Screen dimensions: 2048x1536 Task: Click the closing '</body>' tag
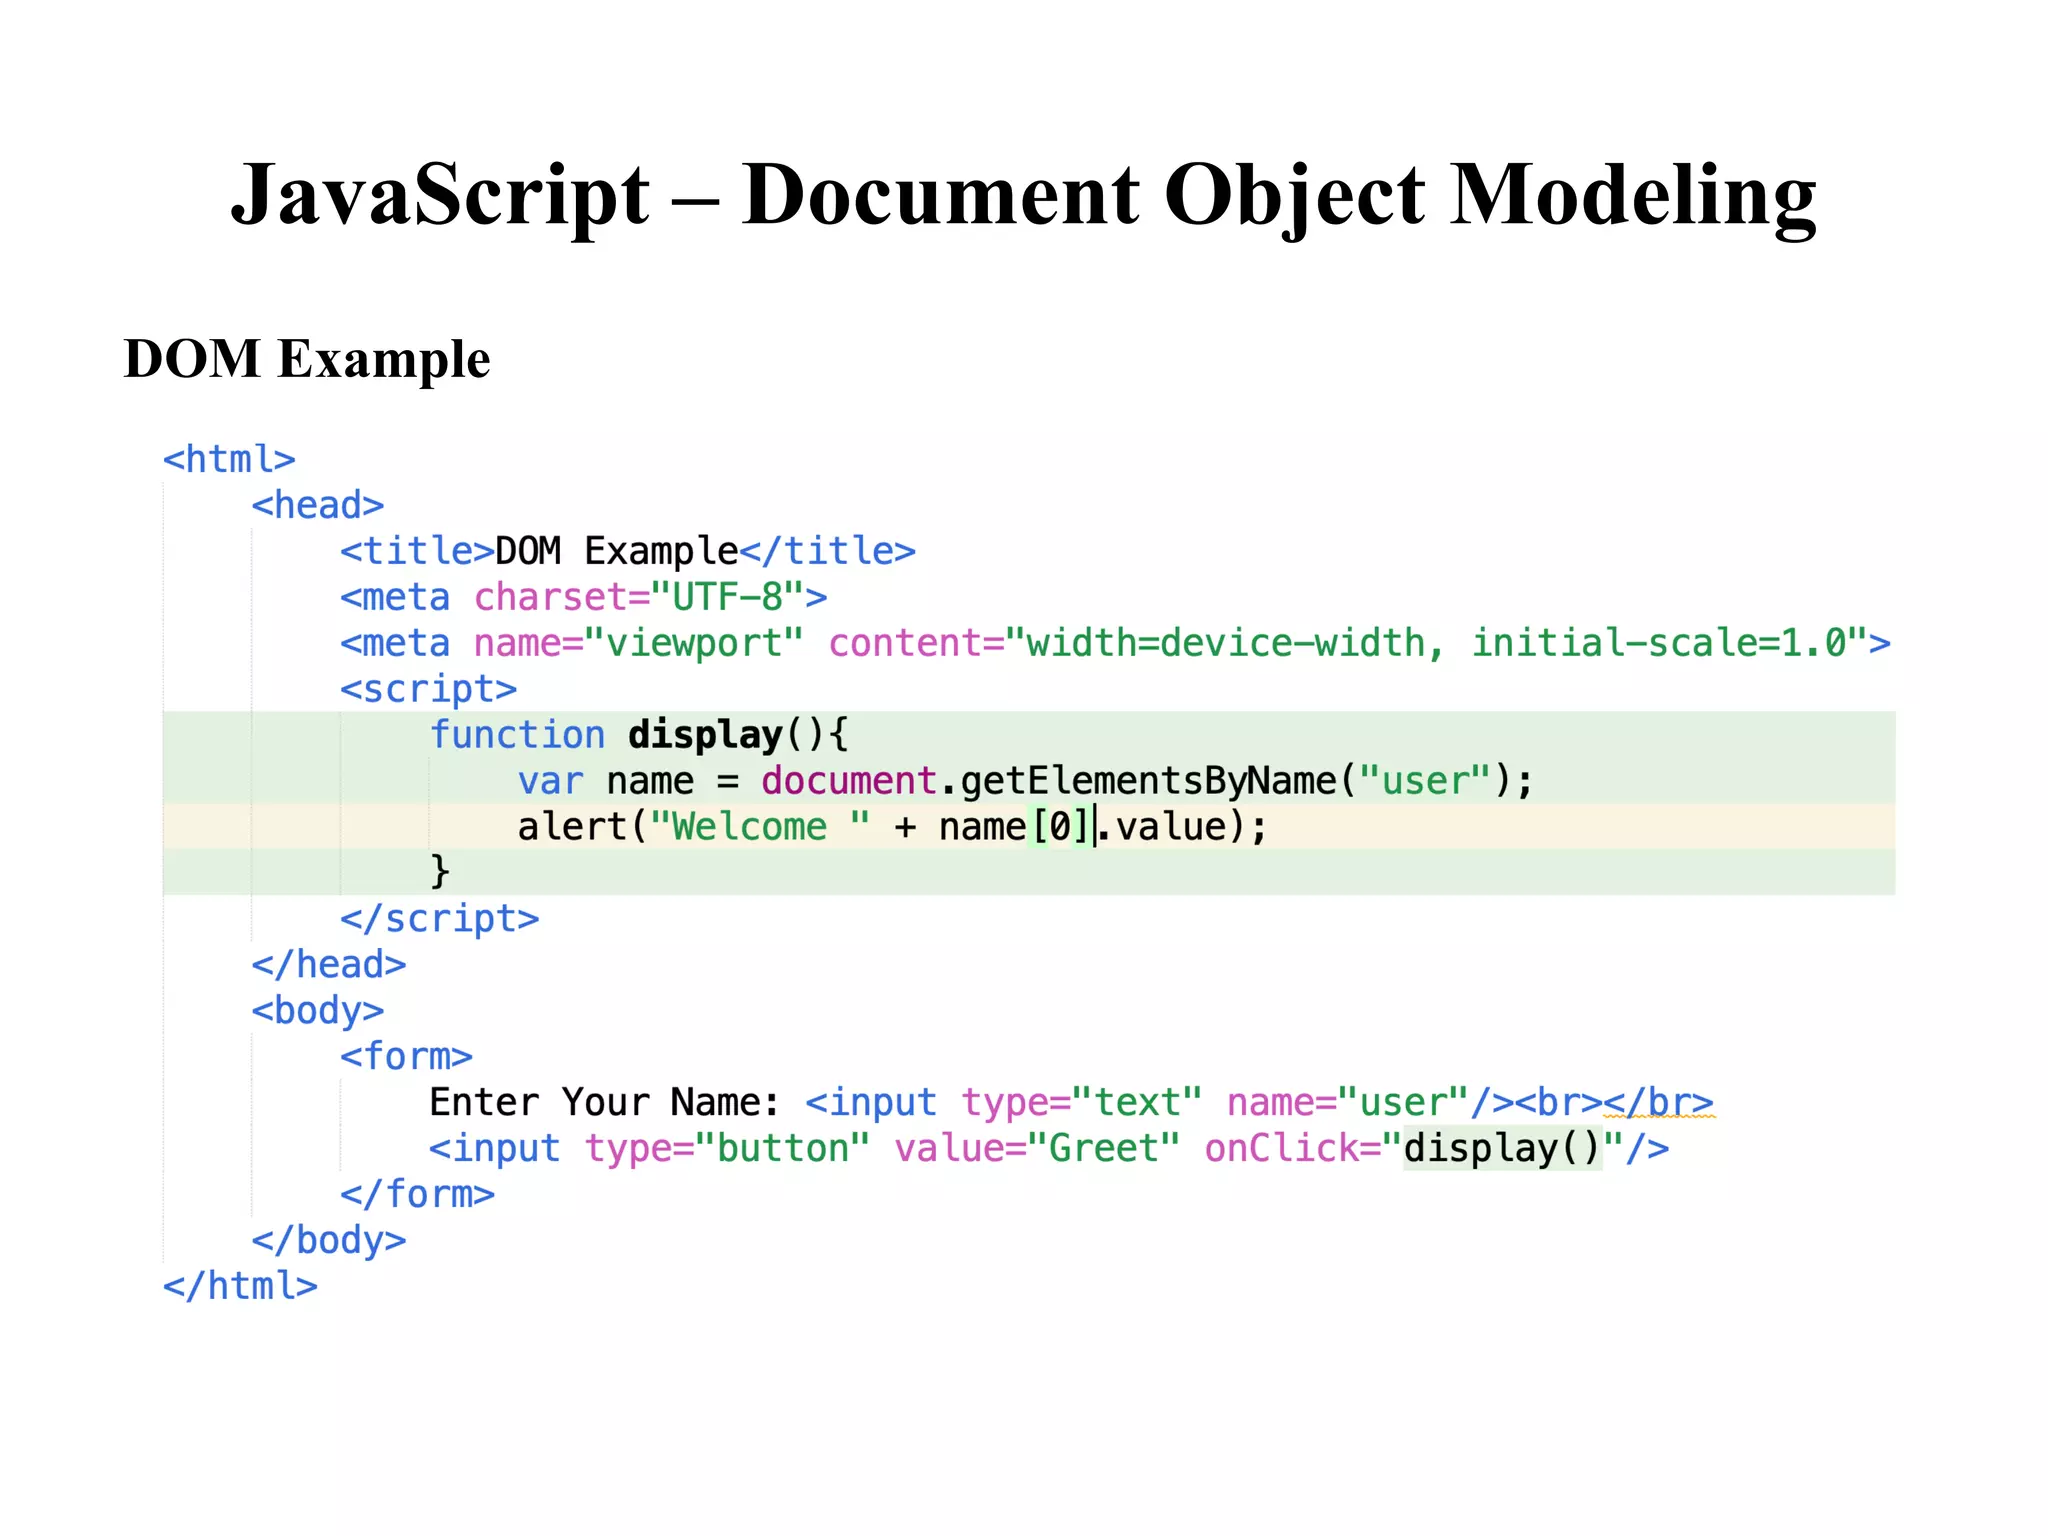(x=329, y=1240)
